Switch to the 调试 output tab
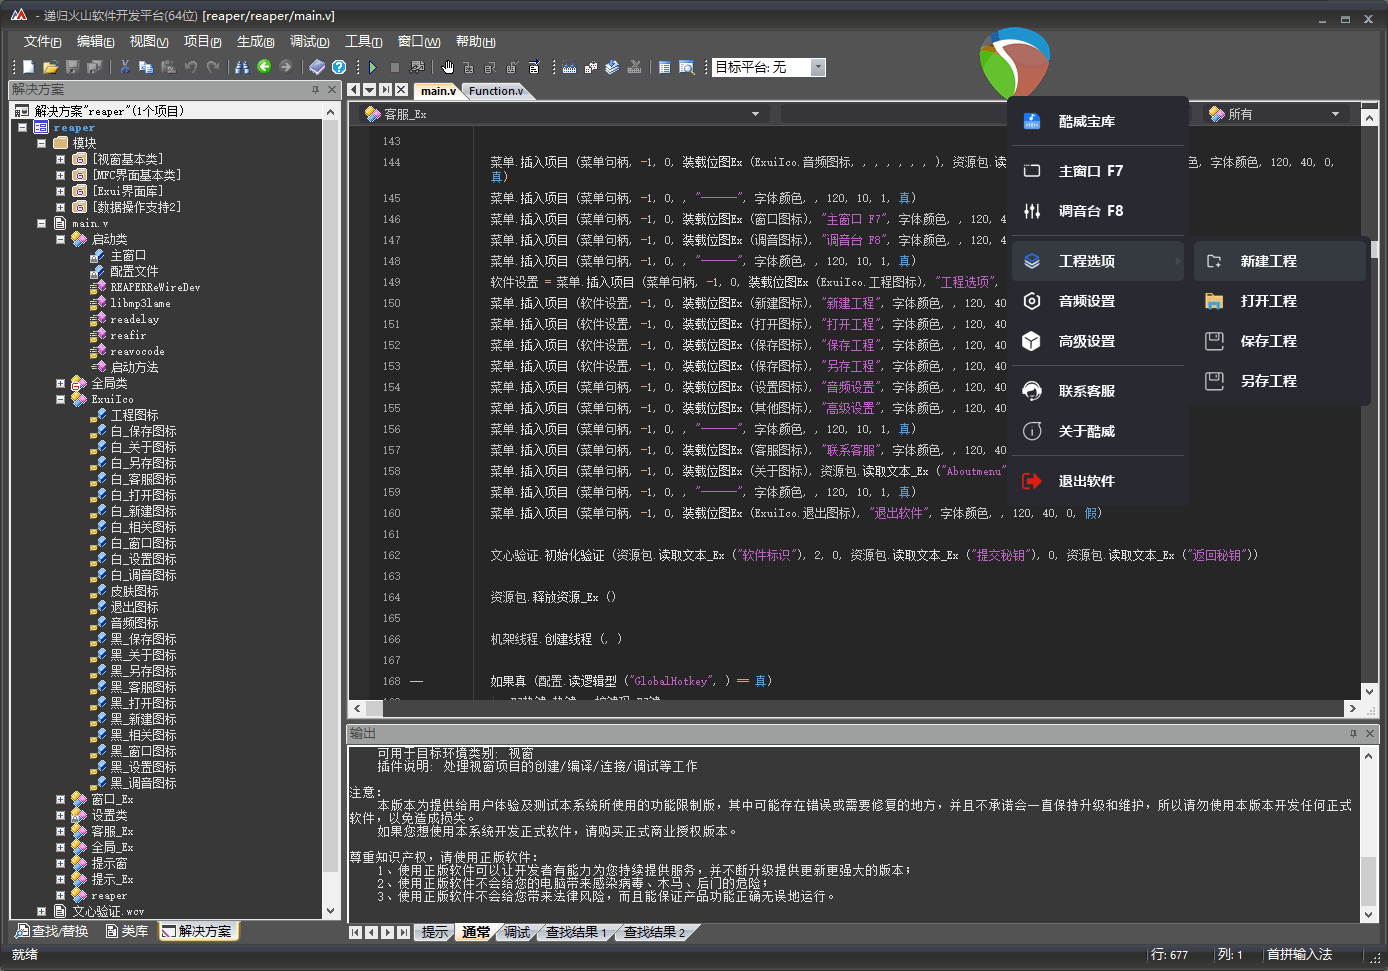 click(517, 932)
